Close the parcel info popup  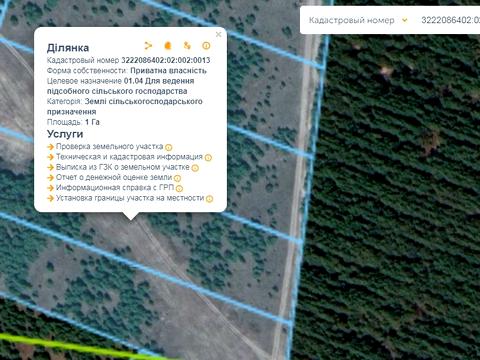click(x=219, y=34)
